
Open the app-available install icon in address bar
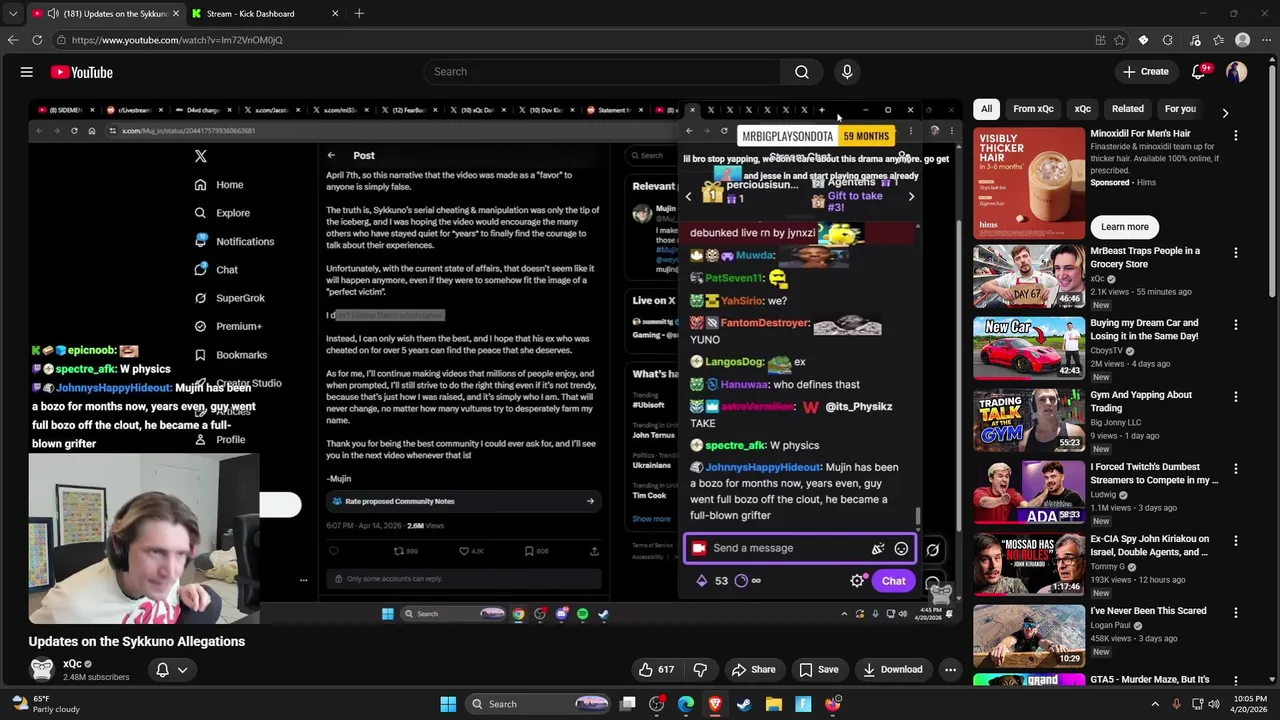(x=1100, y=40)
